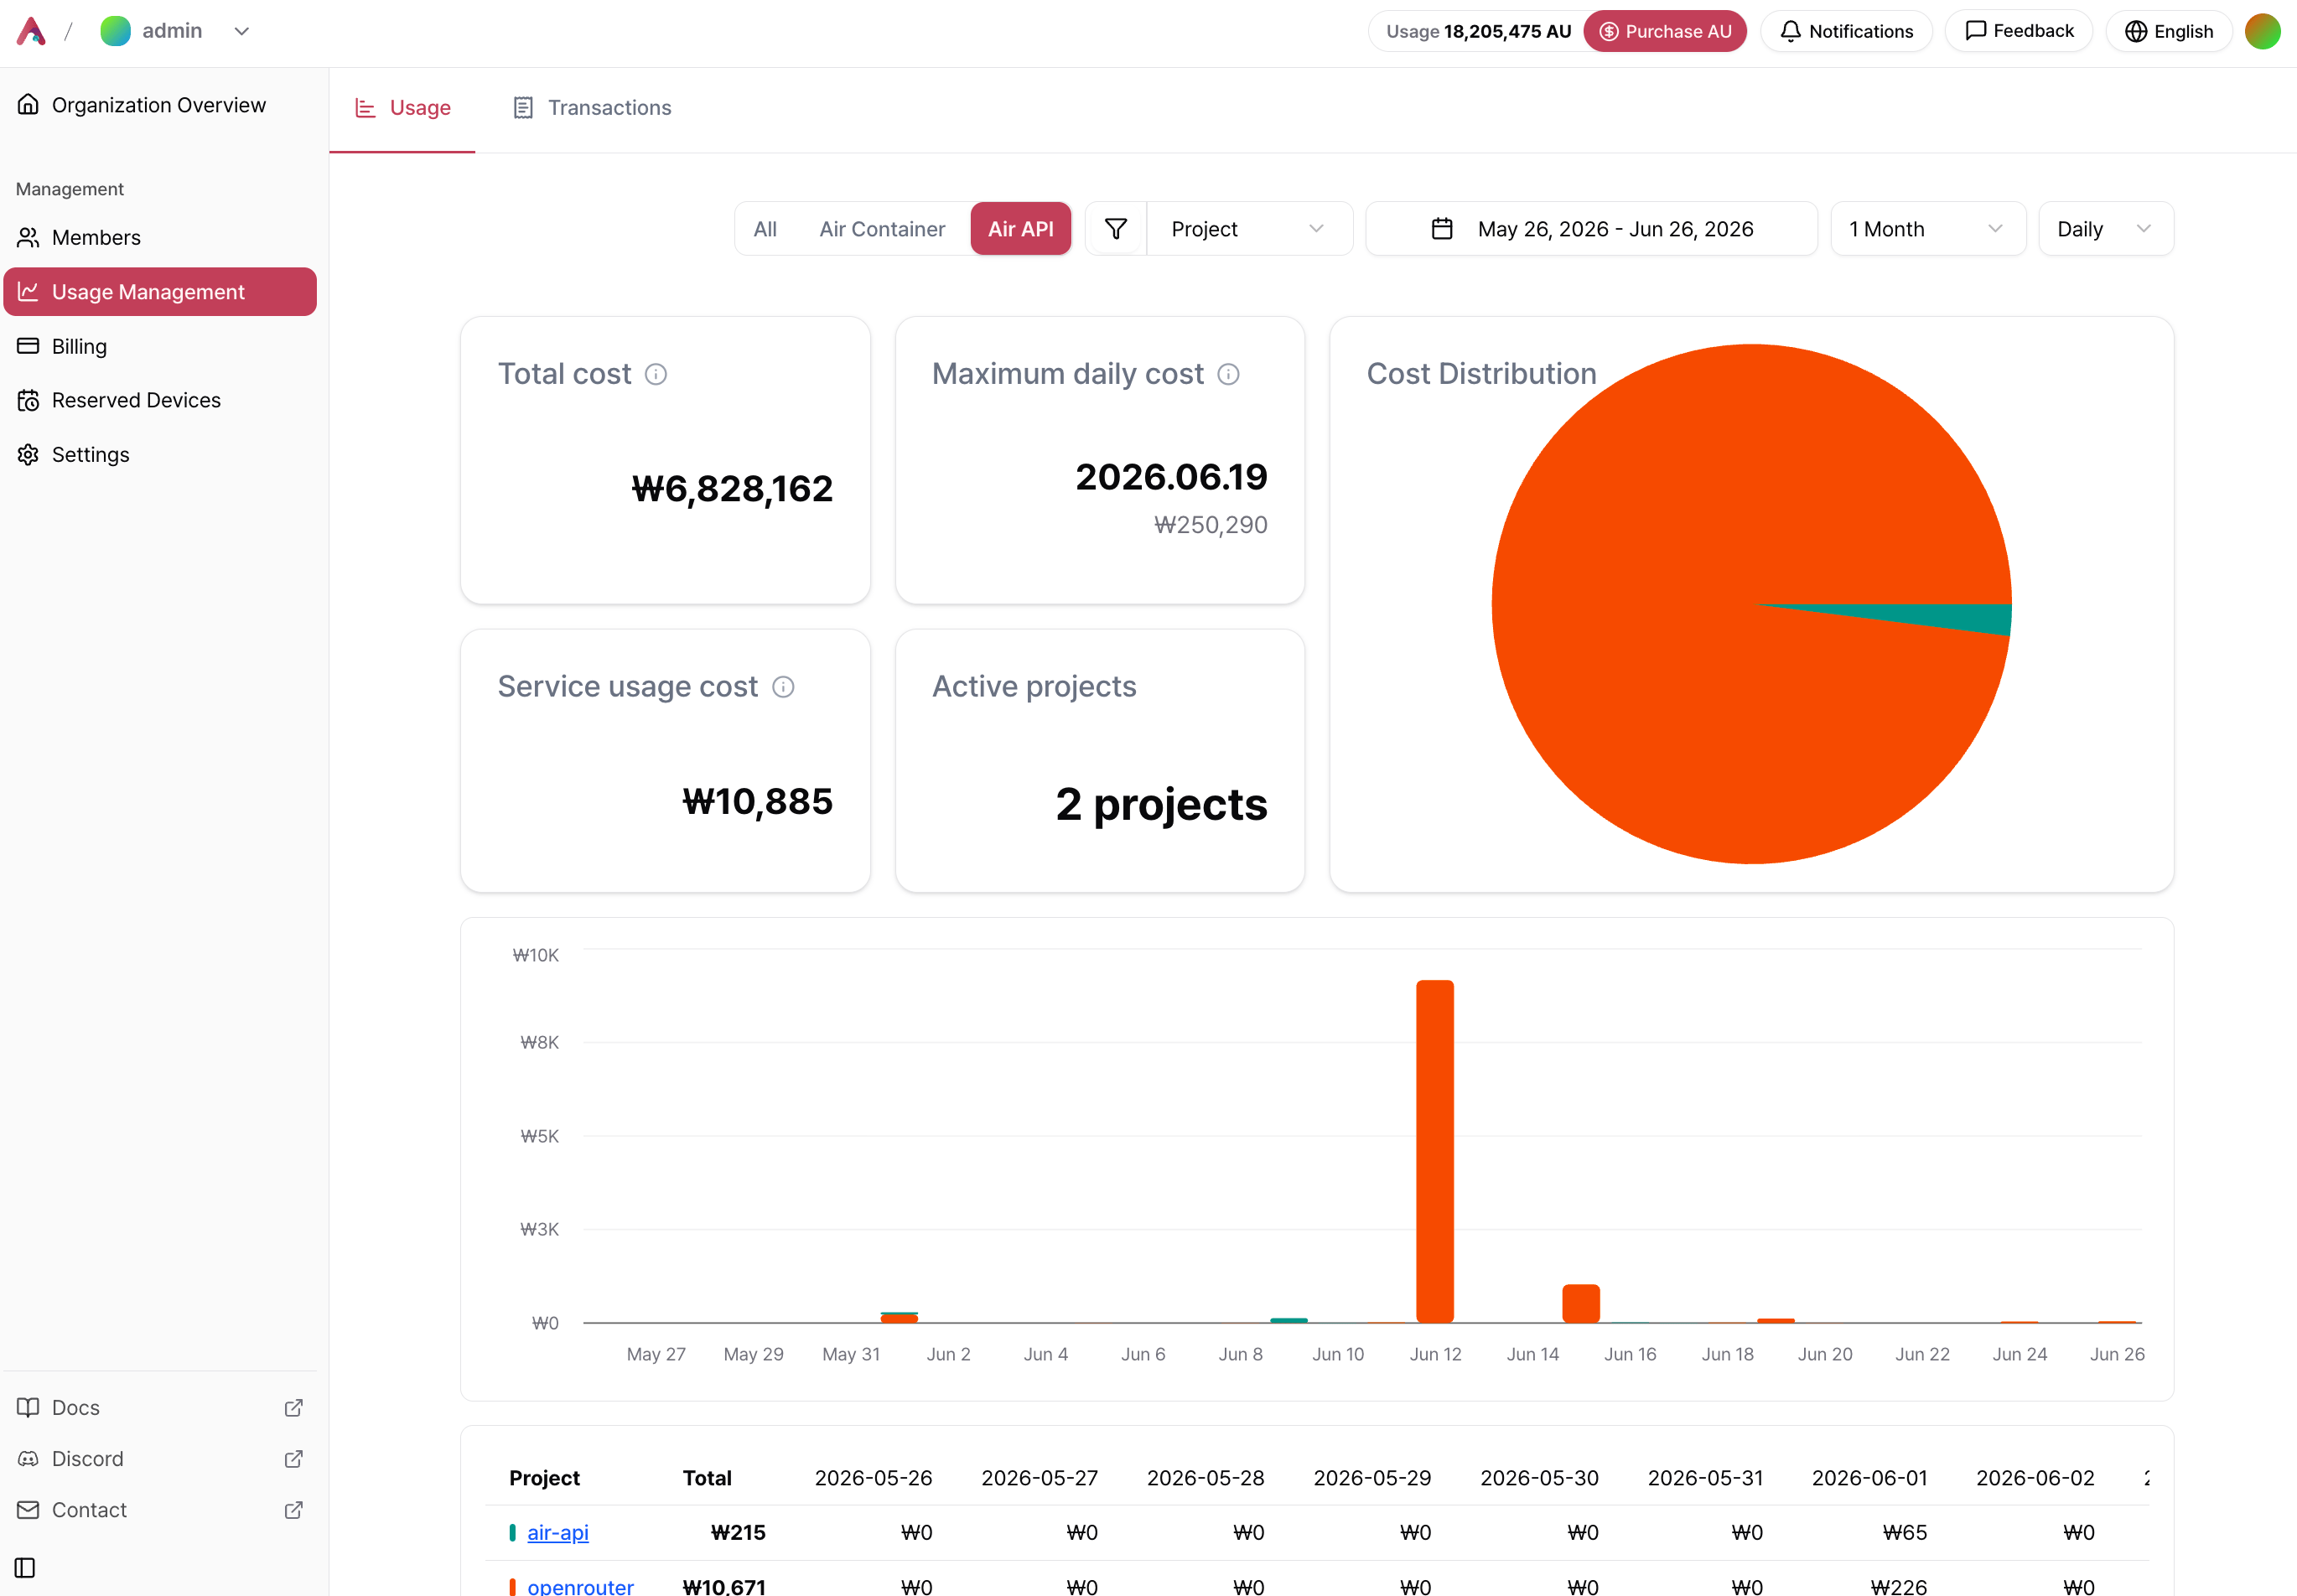Click the Jun 15 orange bar in chart

[x=1581, y=1304]
